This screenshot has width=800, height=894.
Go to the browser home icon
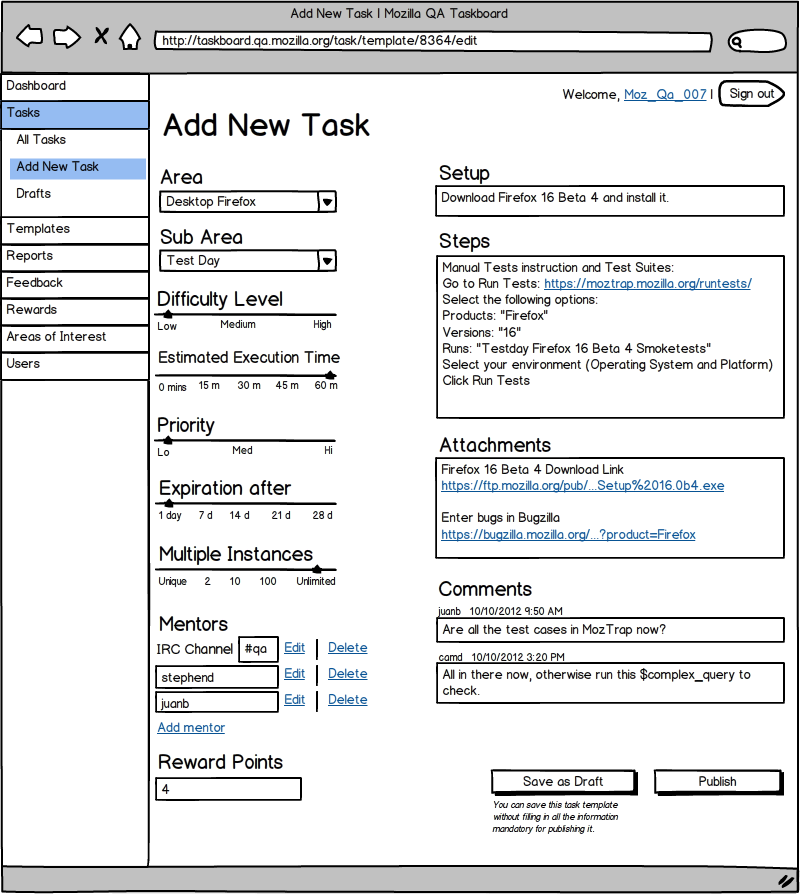point(130,36)
